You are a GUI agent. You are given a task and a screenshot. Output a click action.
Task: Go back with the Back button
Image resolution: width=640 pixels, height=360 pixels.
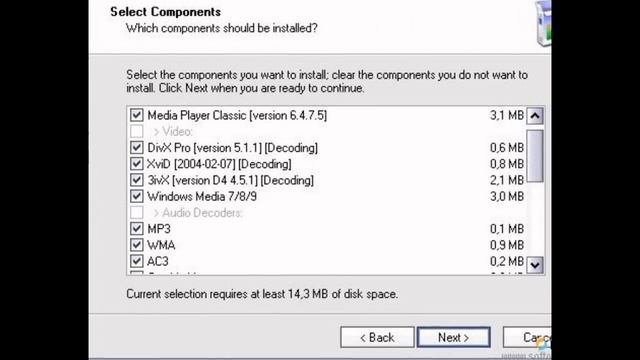point(377,338)
